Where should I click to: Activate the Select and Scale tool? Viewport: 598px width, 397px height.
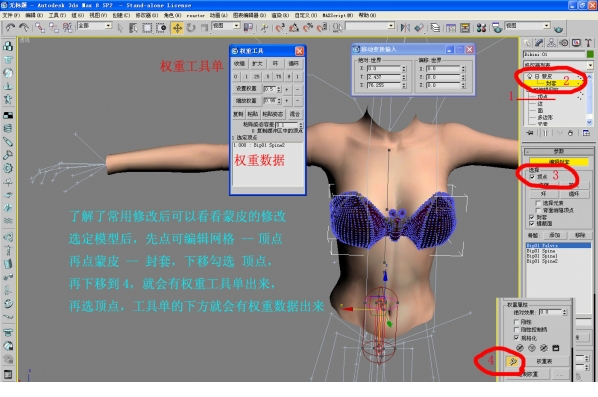pos(204,28)
